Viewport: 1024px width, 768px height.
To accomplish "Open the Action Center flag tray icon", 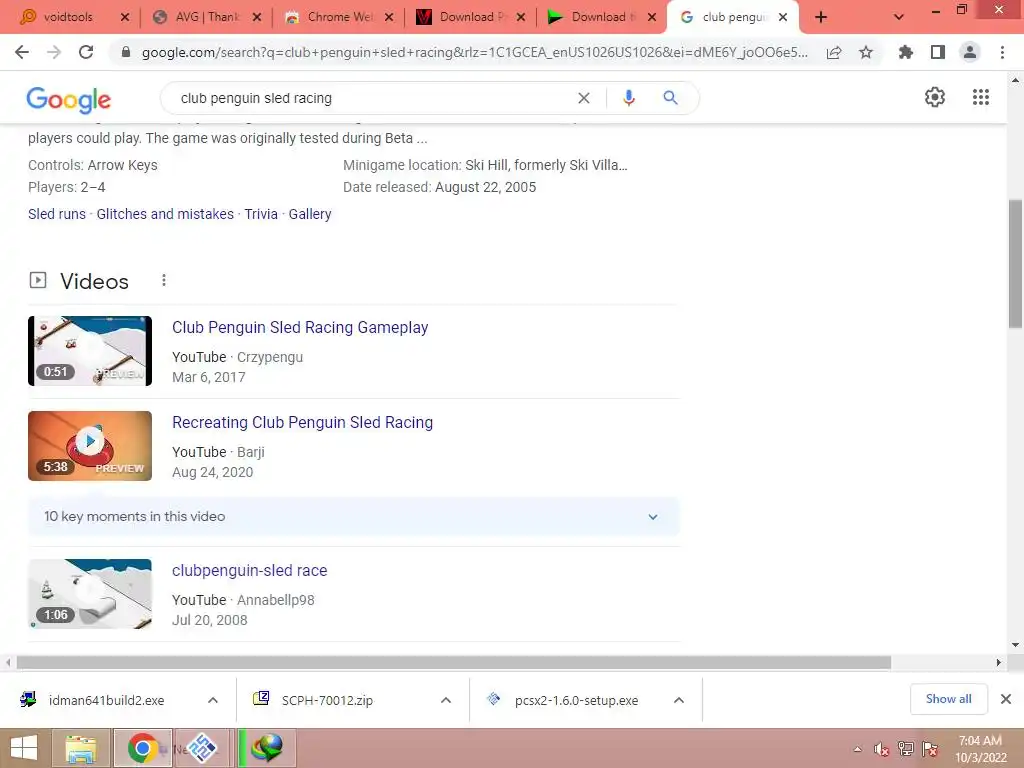I will pyautogui.click(x=930, y=749).
